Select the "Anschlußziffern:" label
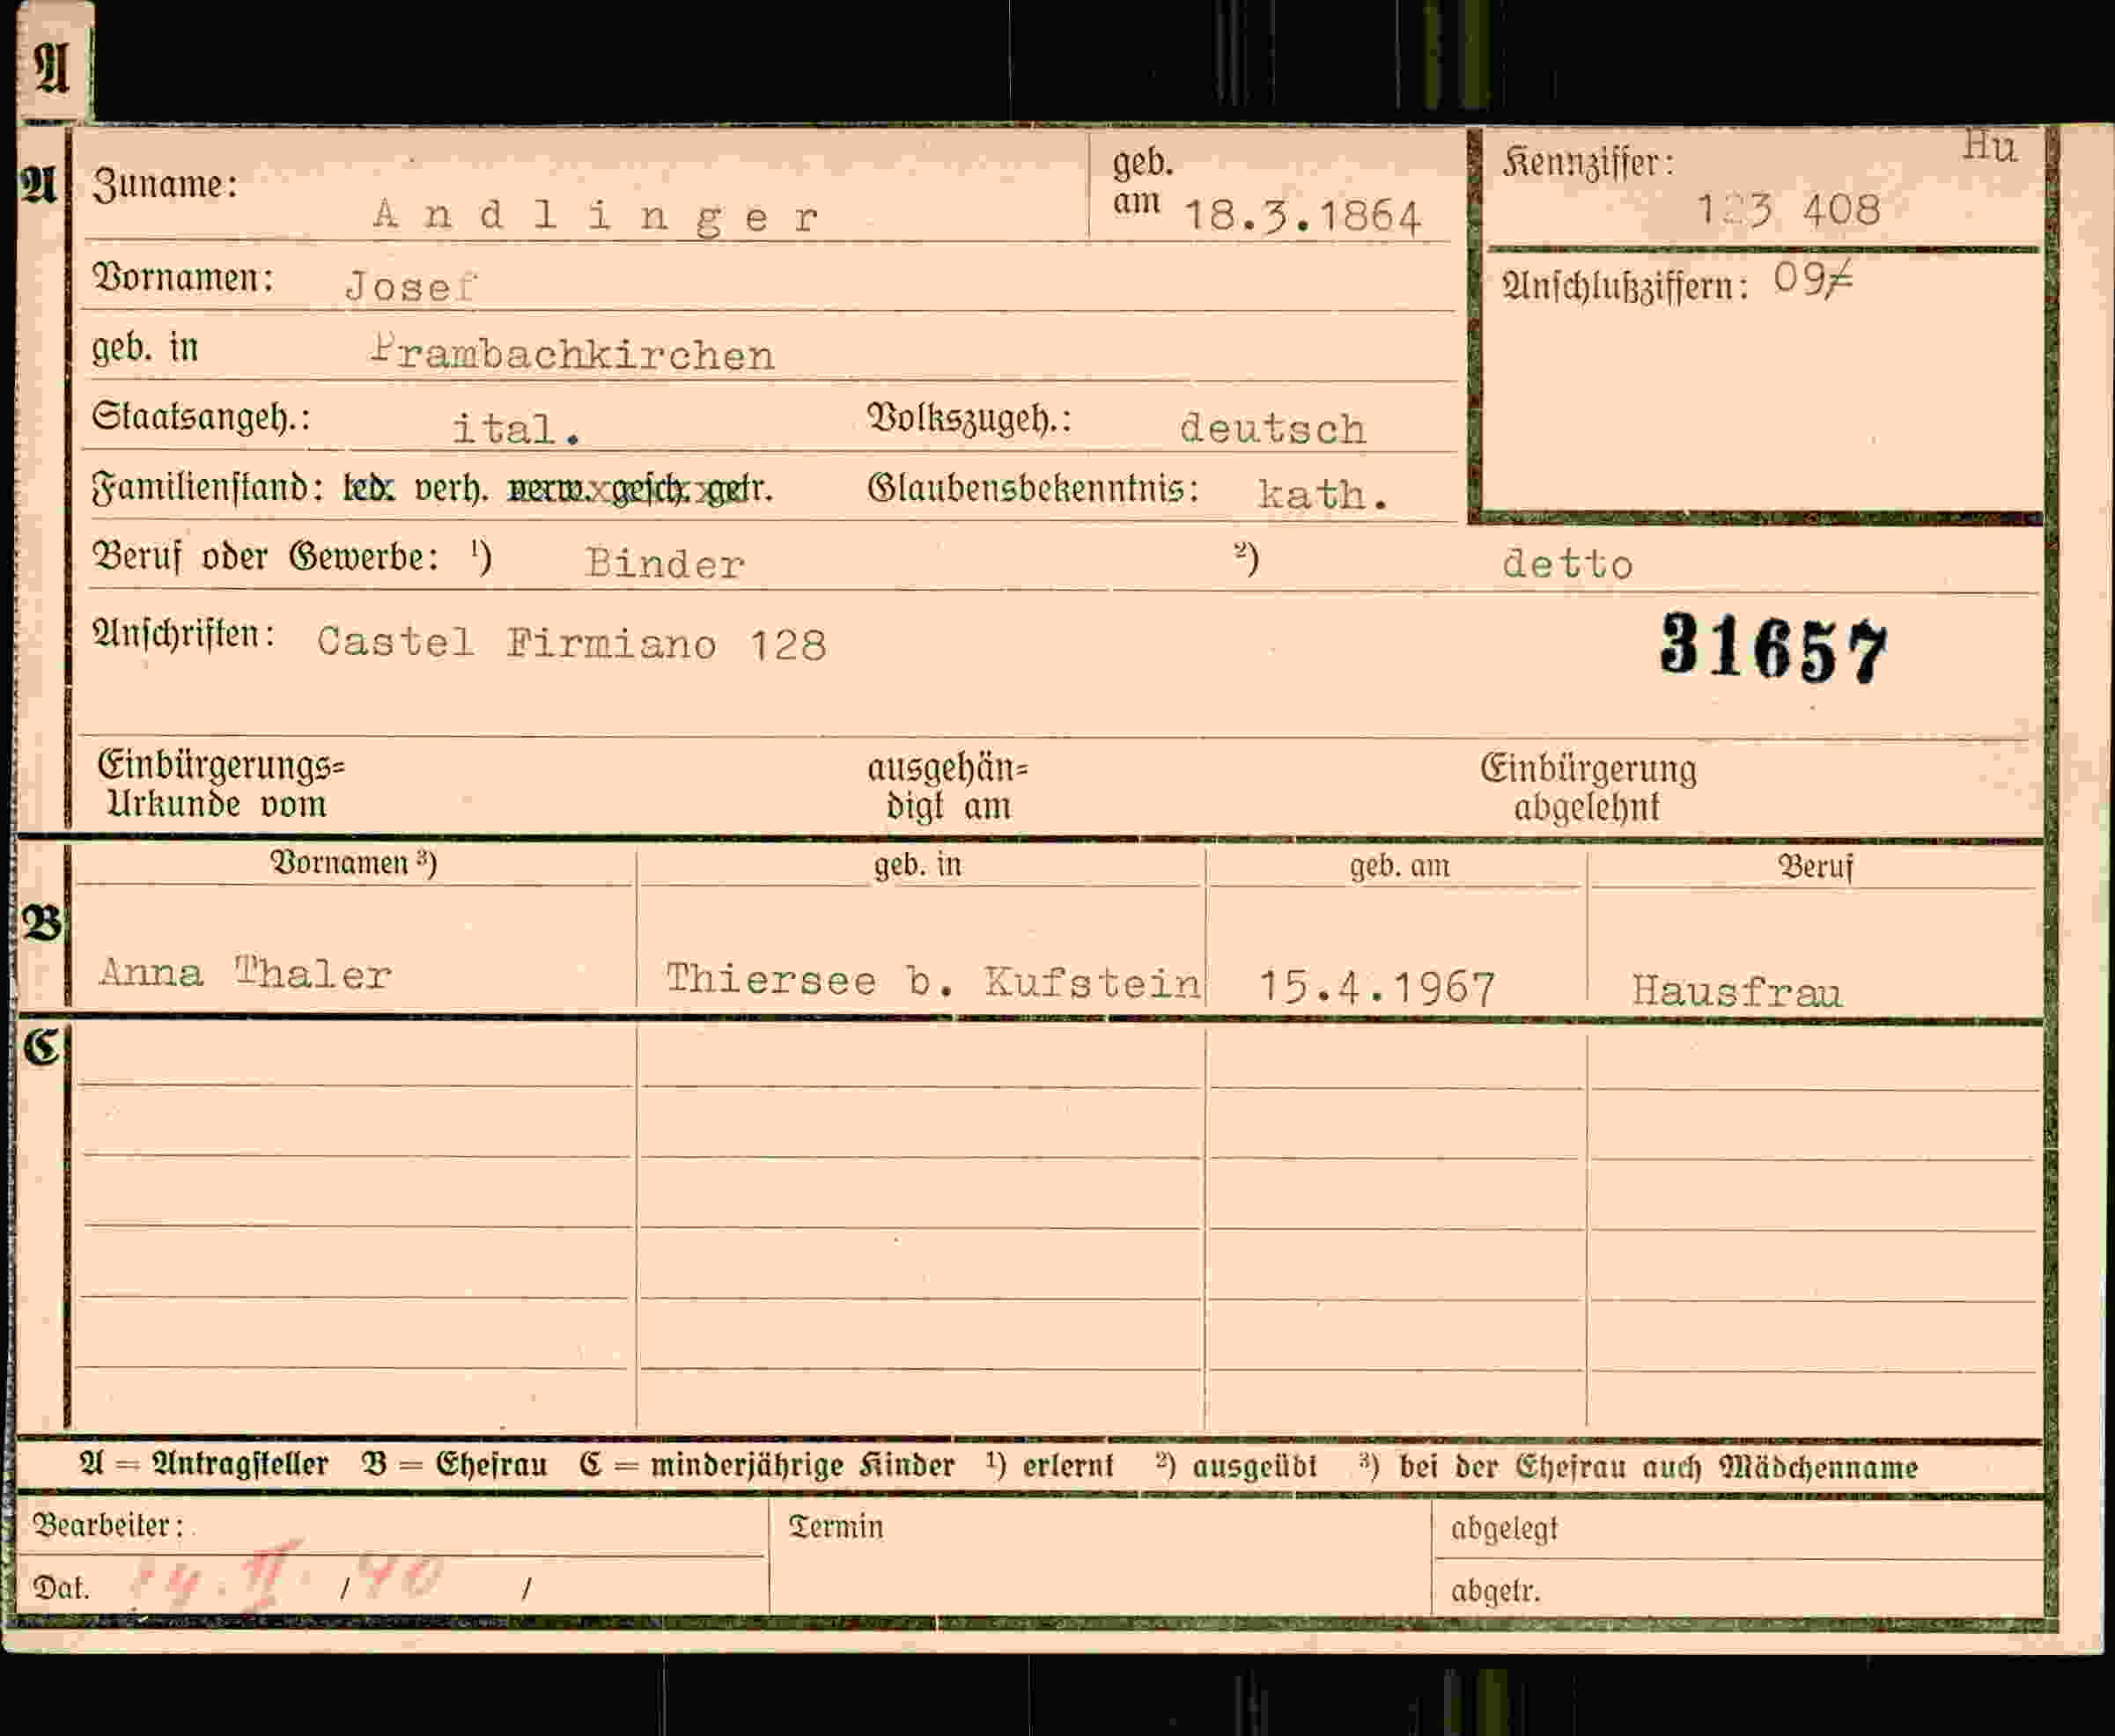Screen dimensions: 2115x1736 point(1625,287)
